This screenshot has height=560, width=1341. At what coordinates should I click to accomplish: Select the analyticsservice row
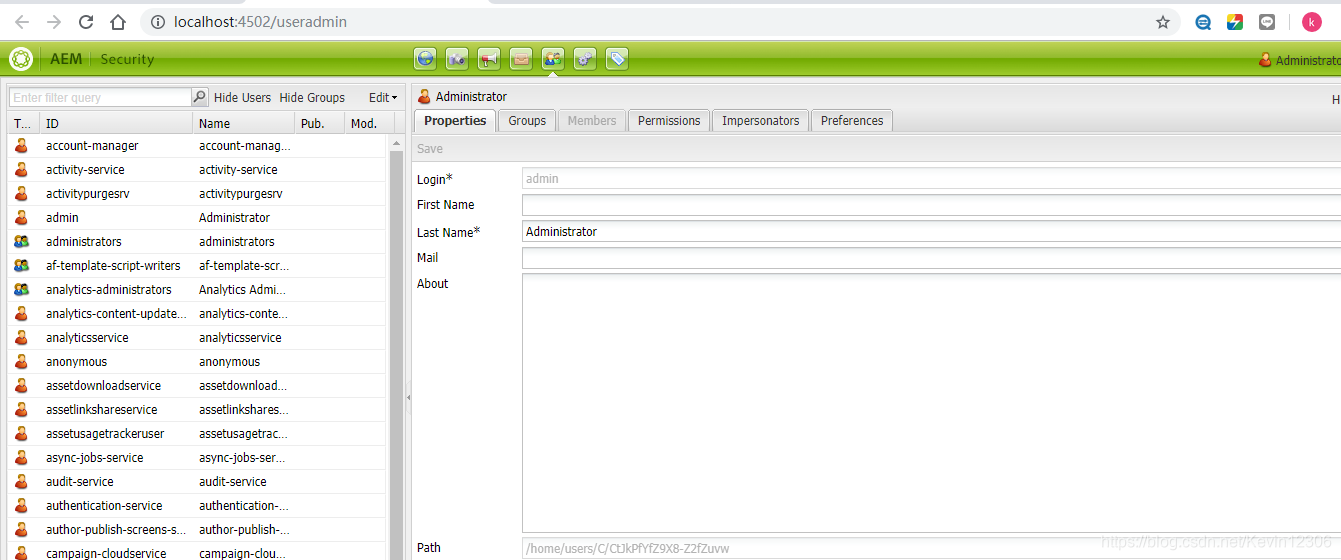pyautogui.click(x=196, y=338)
